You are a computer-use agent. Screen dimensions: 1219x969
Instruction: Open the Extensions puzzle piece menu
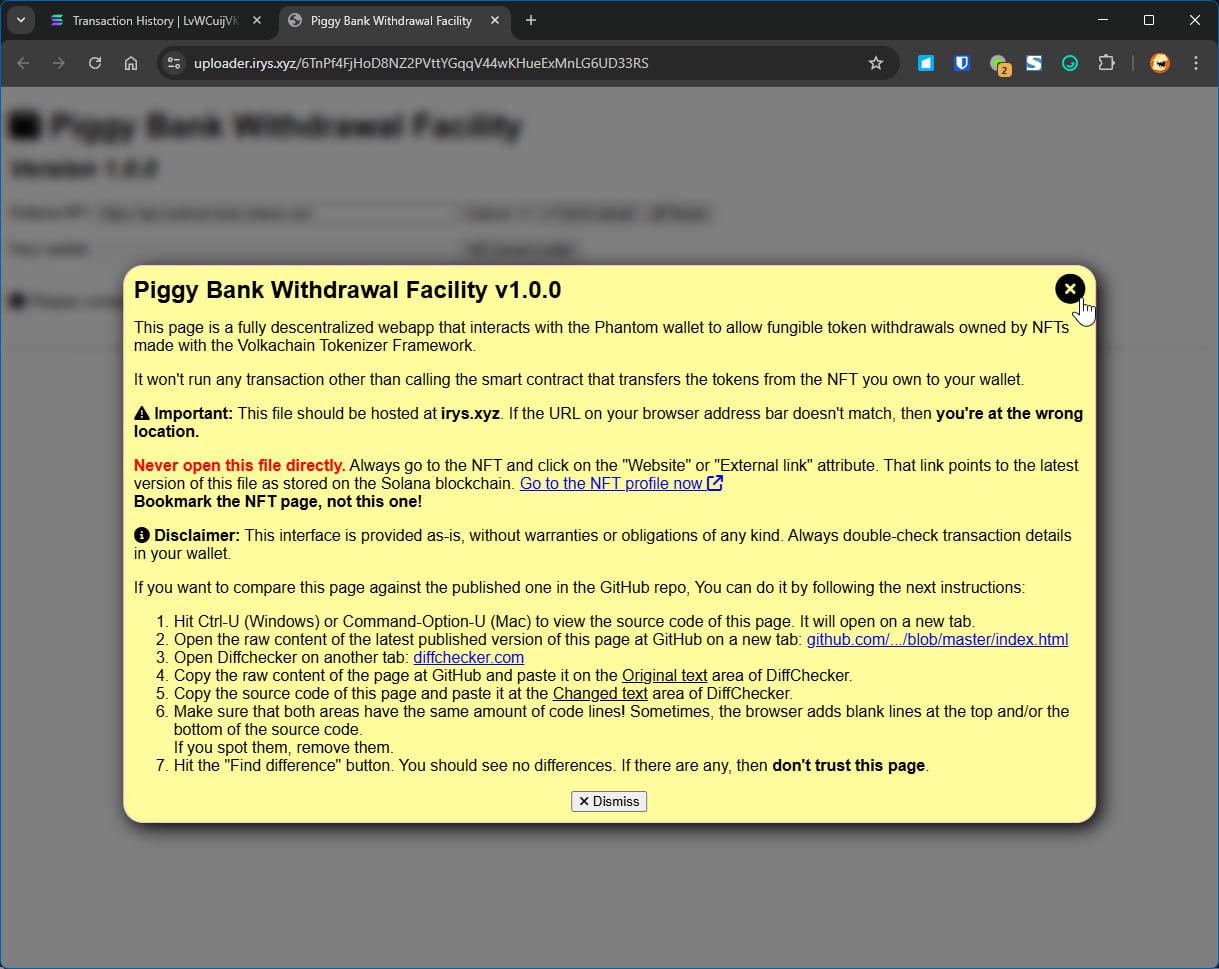click(x=1106, y=63)
